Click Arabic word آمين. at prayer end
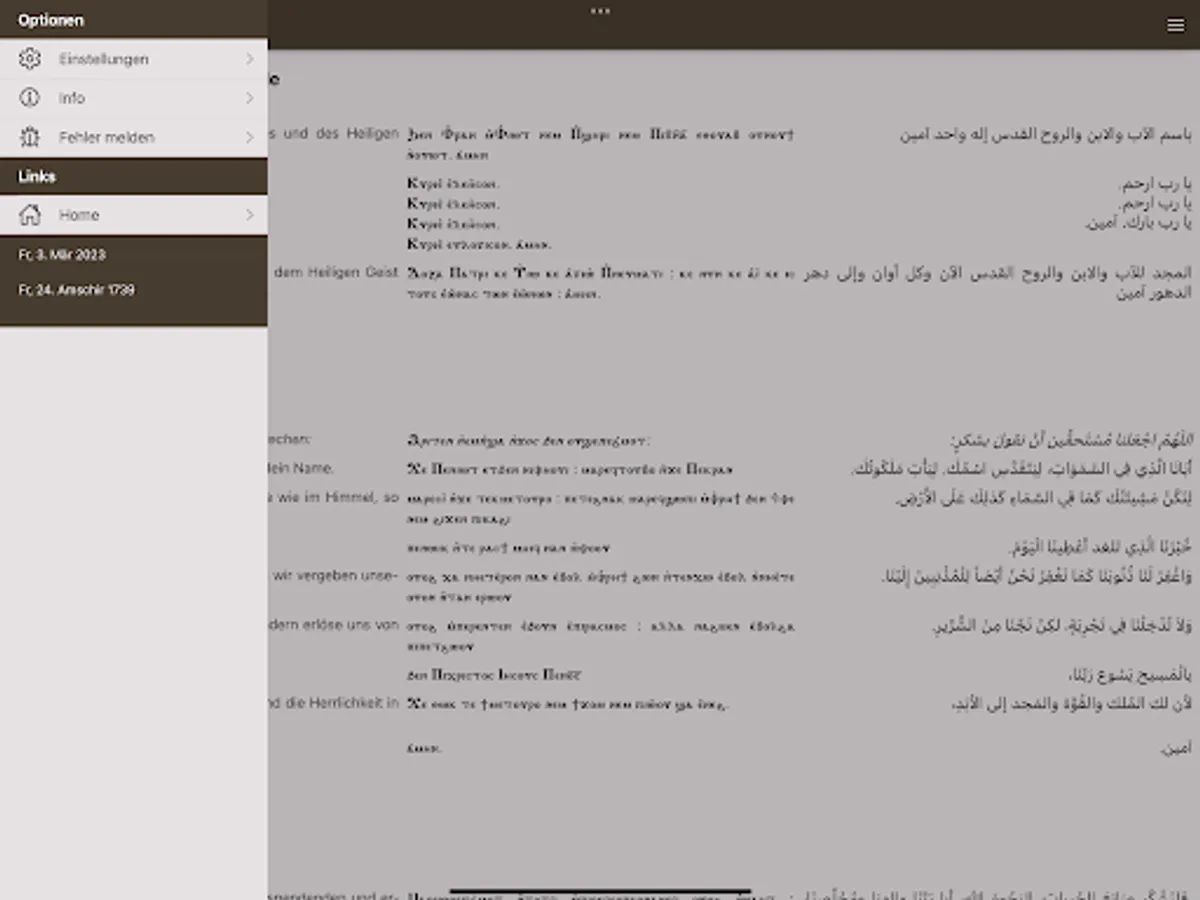Screen dimensions: 1200x900 1177,748
